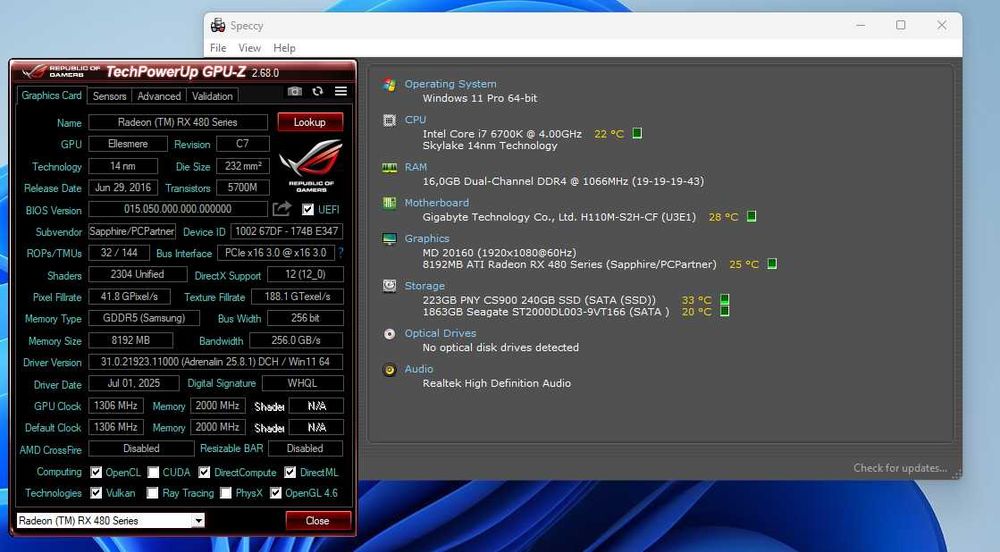The width and height of the screenshot is (1000, 552).
Task: Click the Storage drive icon in Speccy
Action: [389, 286]
